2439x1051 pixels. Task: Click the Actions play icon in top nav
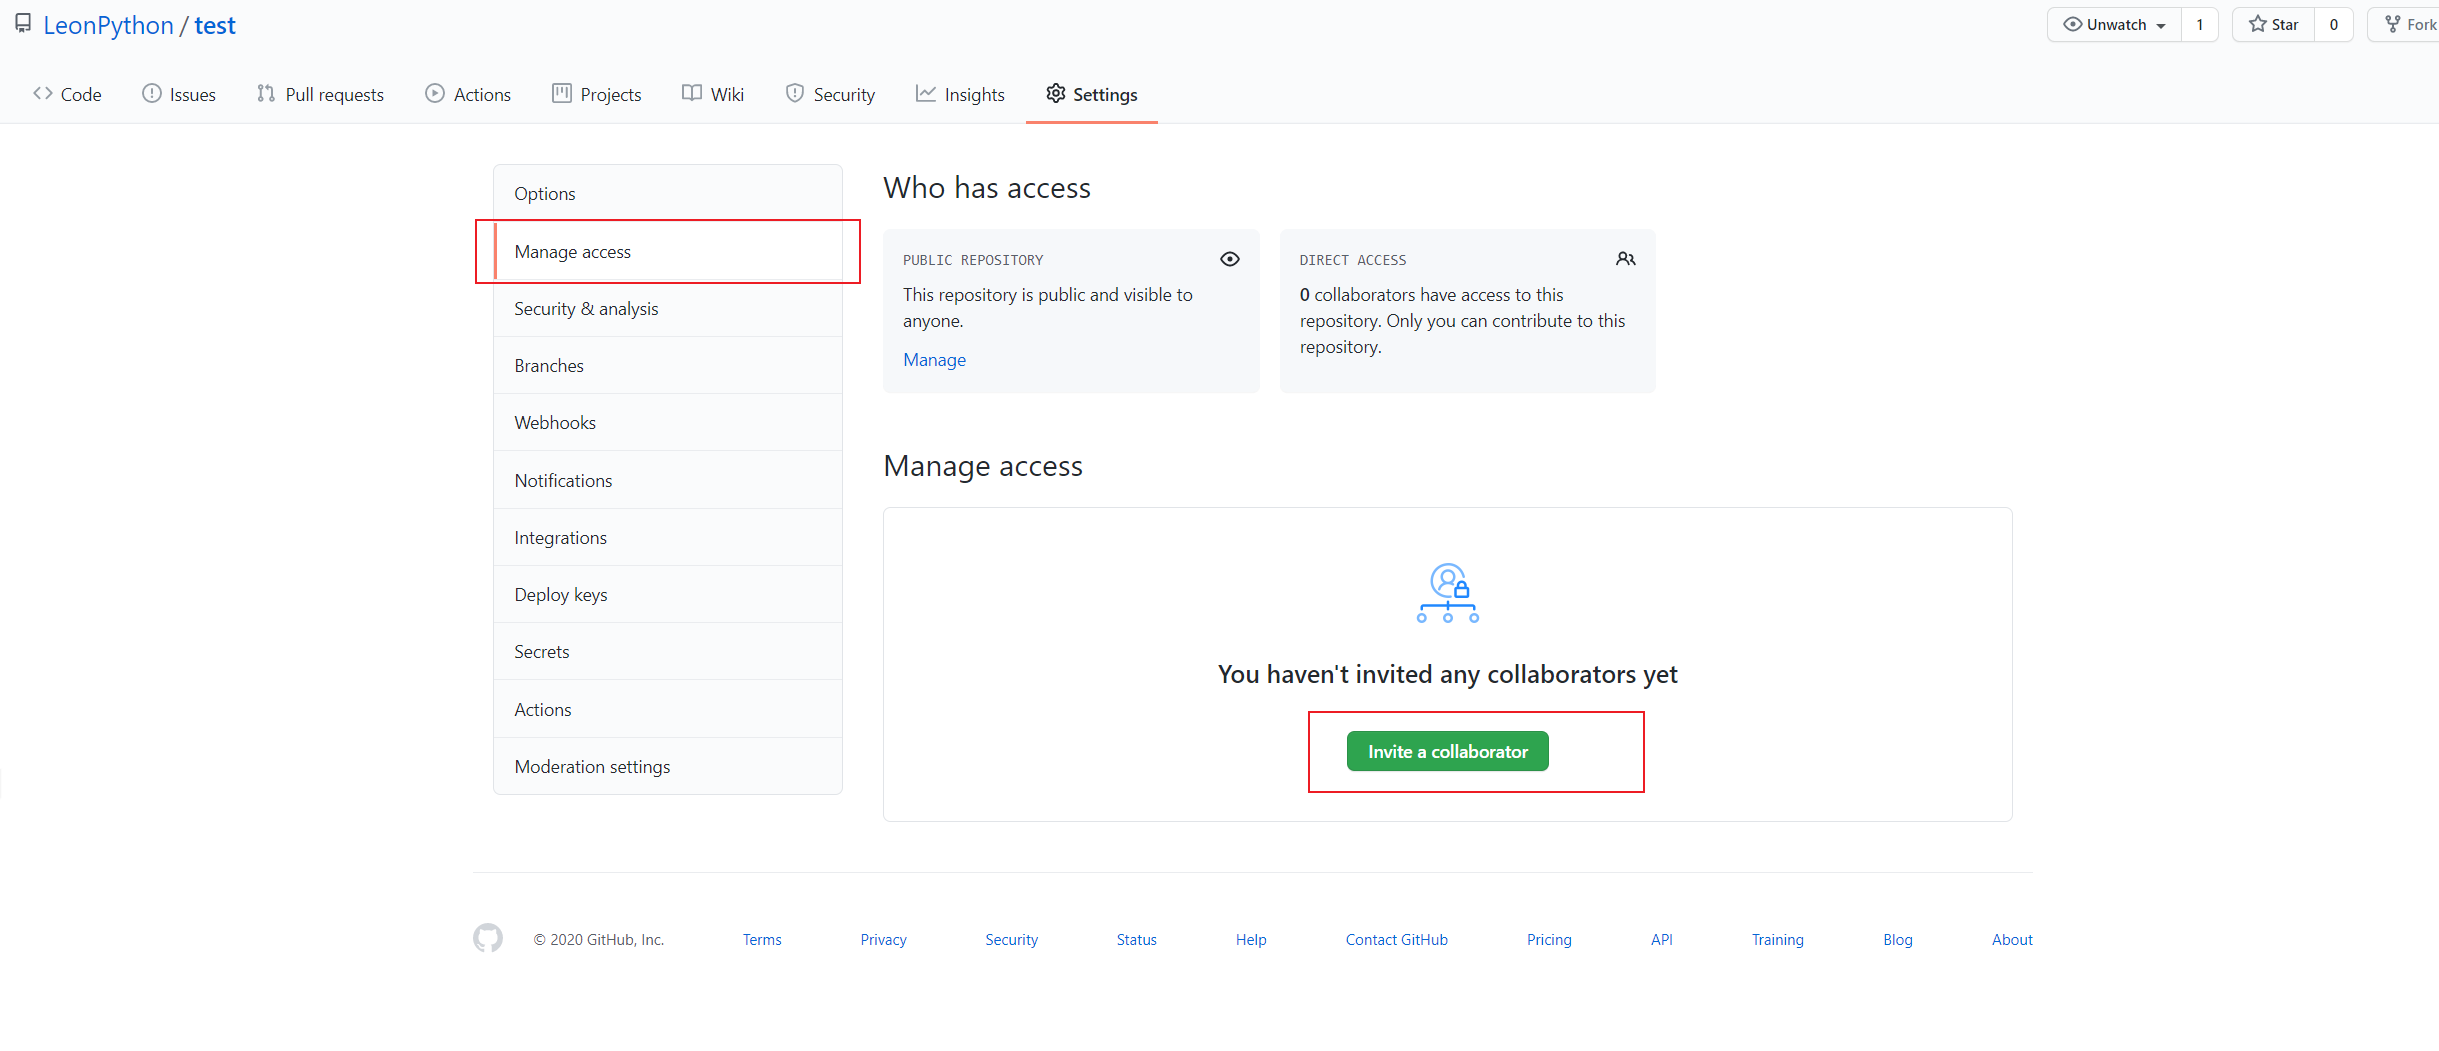[x=435, y=94]
